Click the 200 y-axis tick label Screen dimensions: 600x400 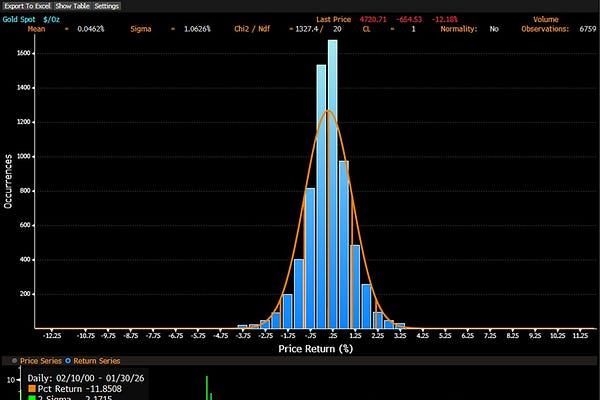point(25,294)
